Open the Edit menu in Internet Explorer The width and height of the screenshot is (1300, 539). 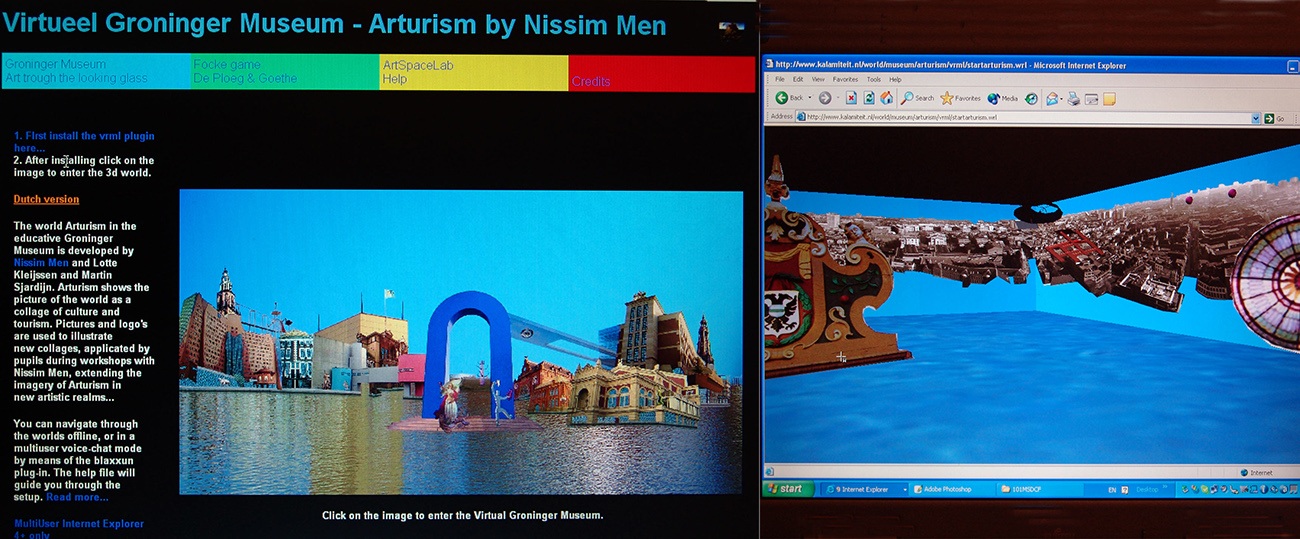point(798,80)
